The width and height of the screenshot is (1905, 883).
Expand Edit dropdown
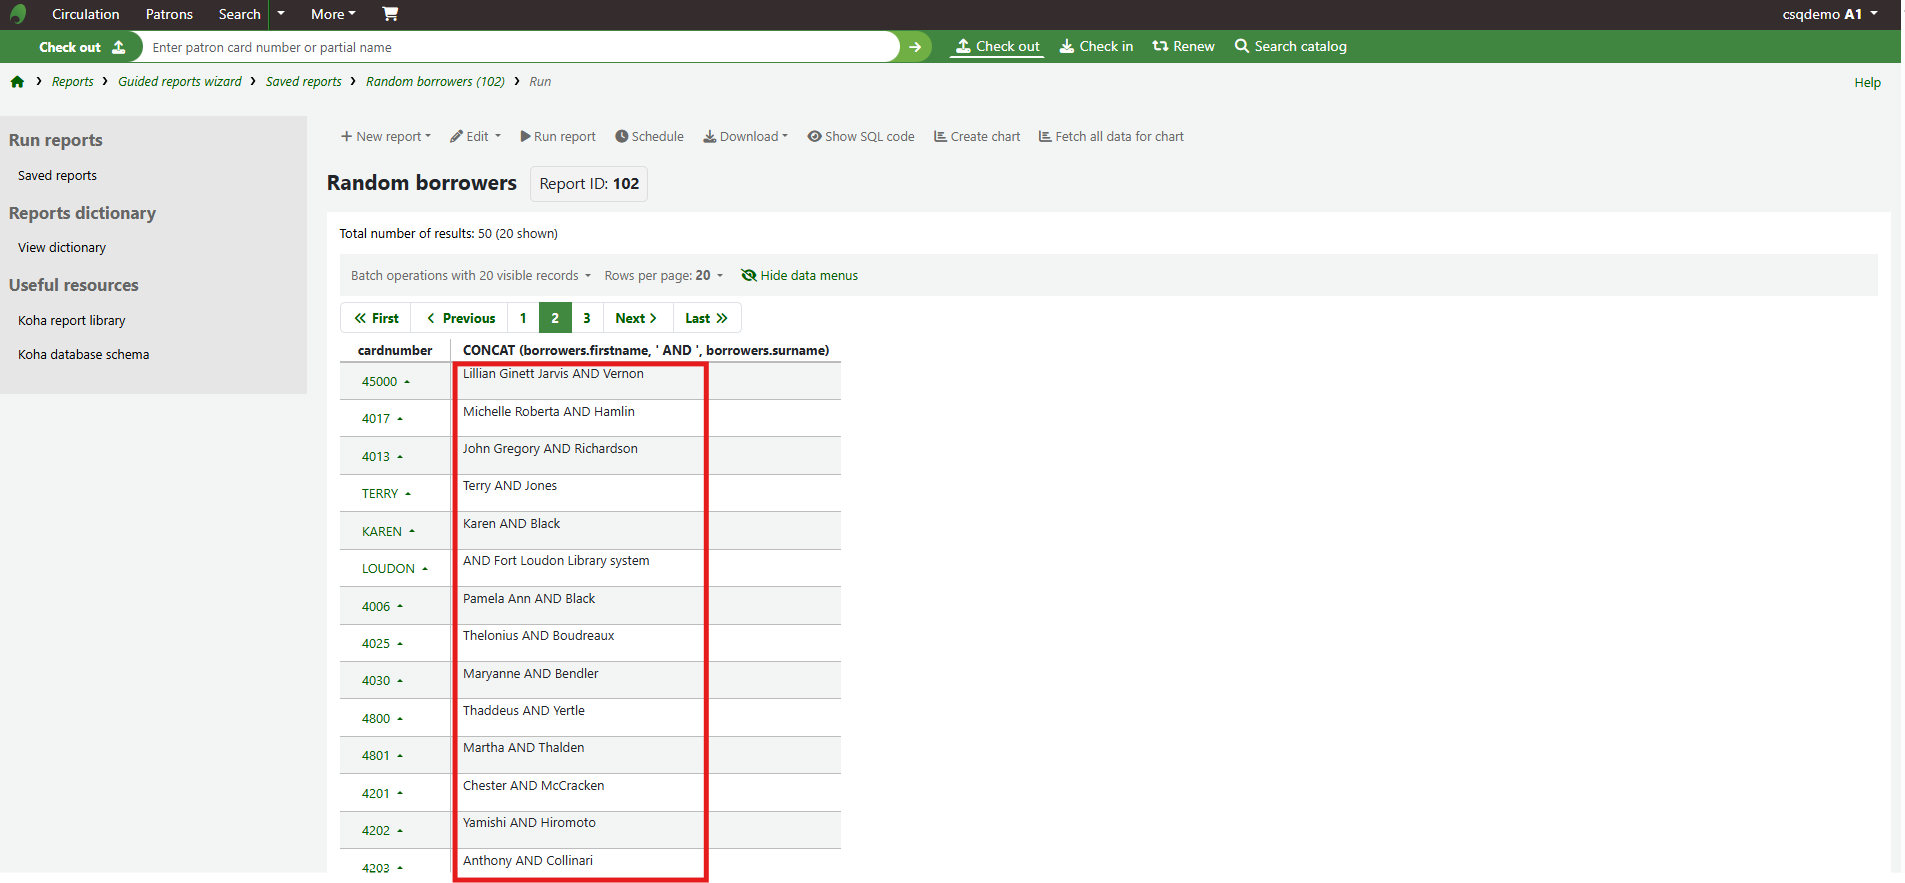(x=475, y=137)
